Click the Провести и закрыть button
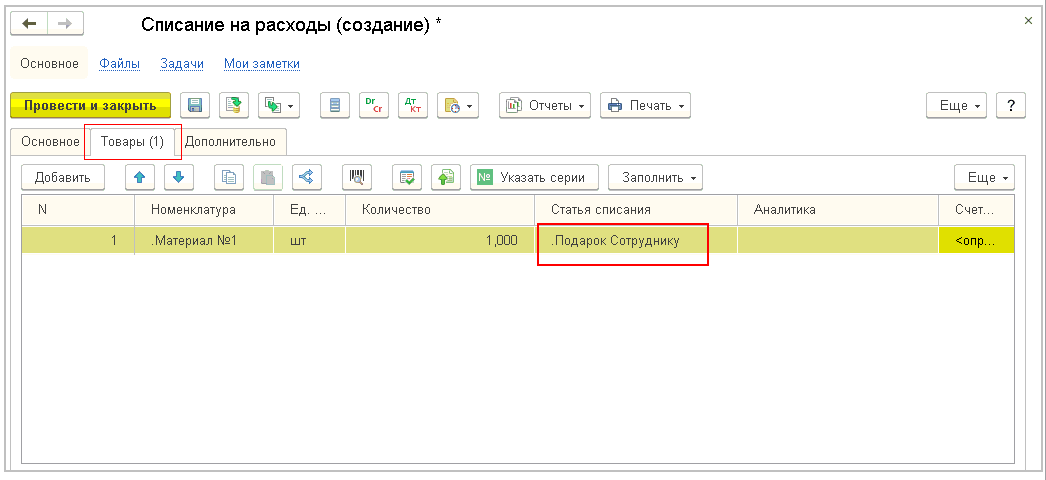The height and width of the screenshot is (480, 1046). pyautogui.click(x=90, y=105)
